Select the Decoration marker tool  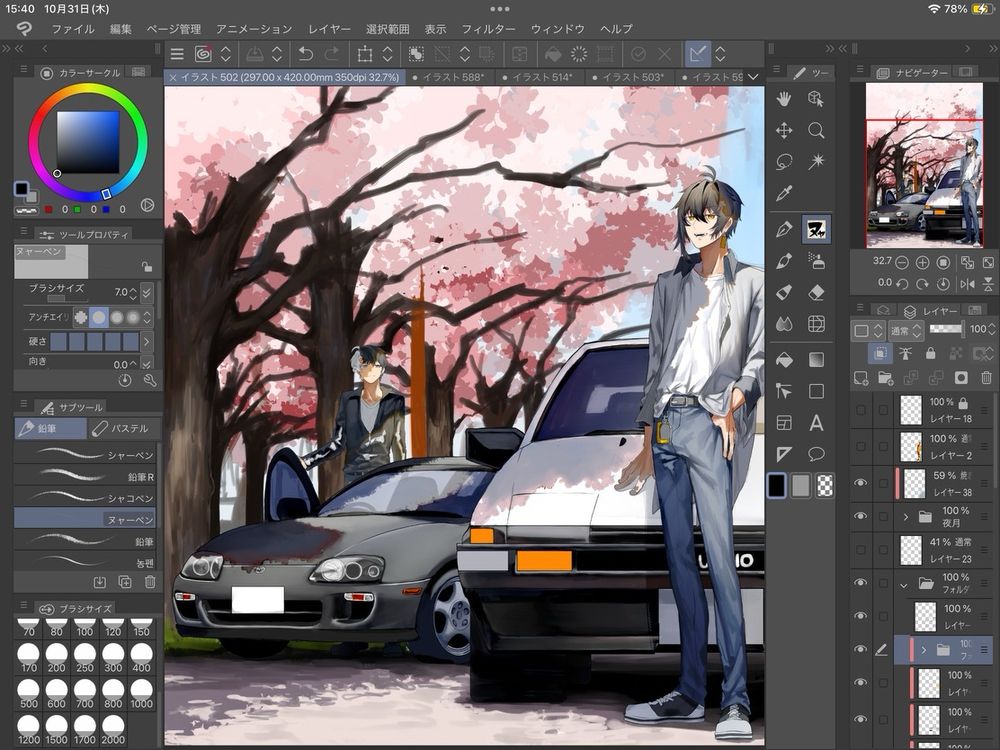tap(784, 292)
